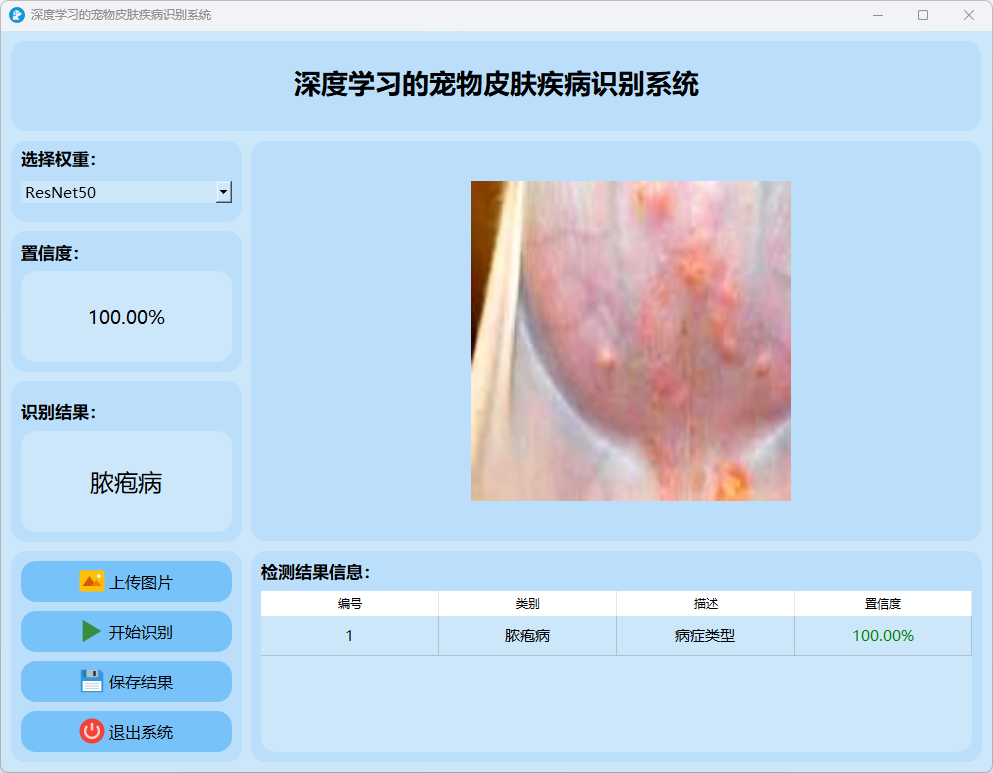The width and height of the screenshot is (993, 773).
Task: Select the table cell with number 1
Action: pyautogui.click(x=350, y=636)
